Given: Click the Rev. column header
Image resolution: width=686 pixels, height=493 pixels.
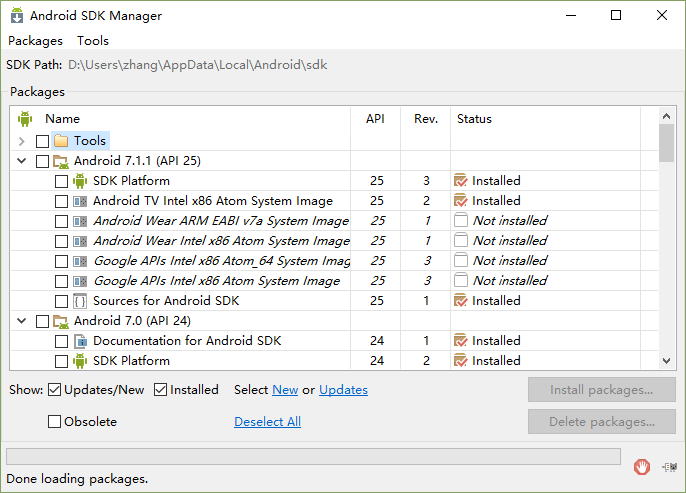Looking at the screenshot, I should (x=426, y=119).
